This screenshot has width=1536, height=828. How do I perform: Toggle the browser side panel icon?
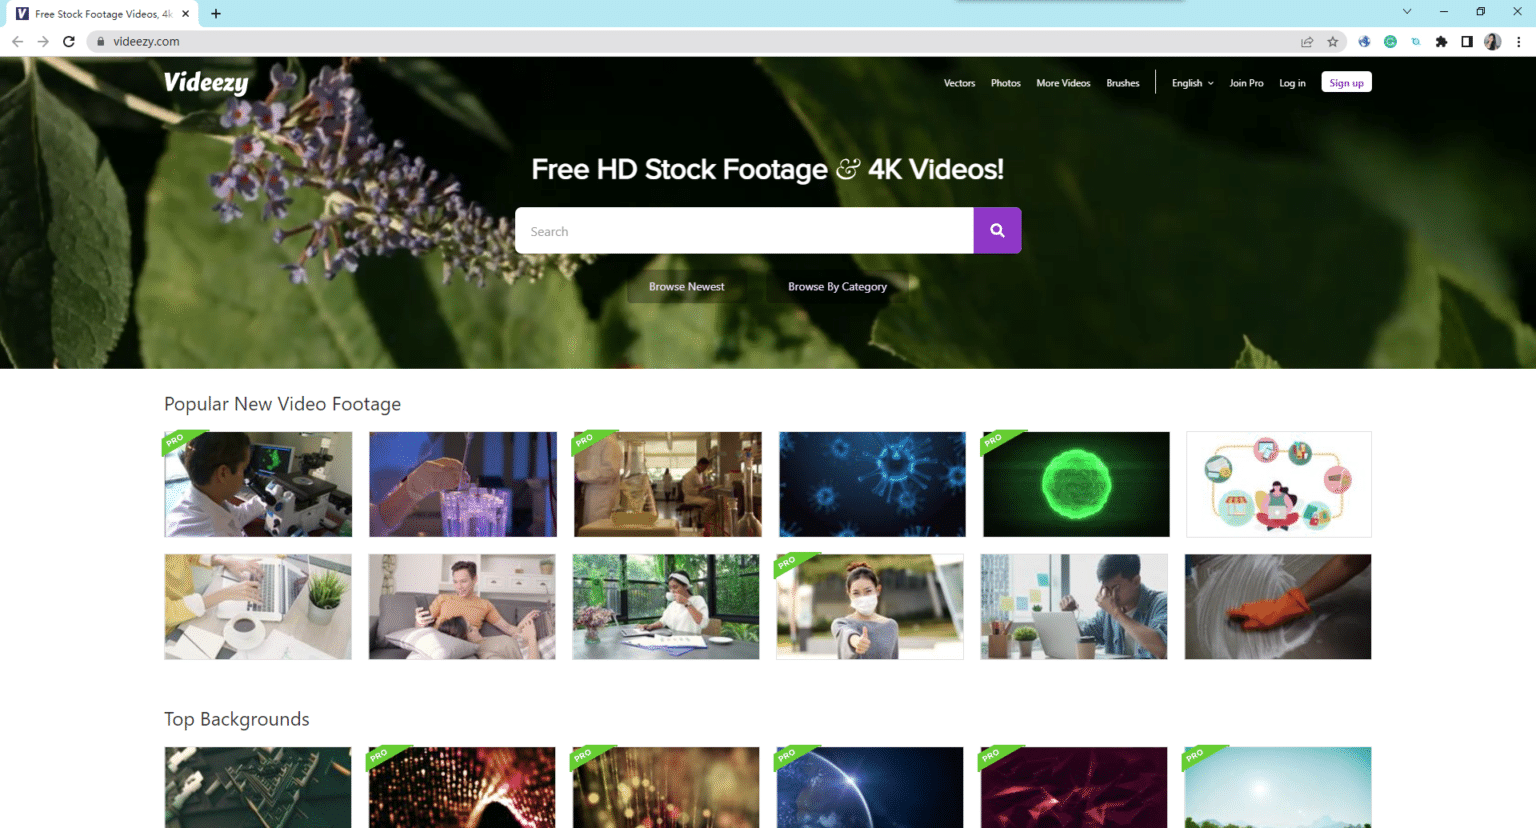(1467, 41)
